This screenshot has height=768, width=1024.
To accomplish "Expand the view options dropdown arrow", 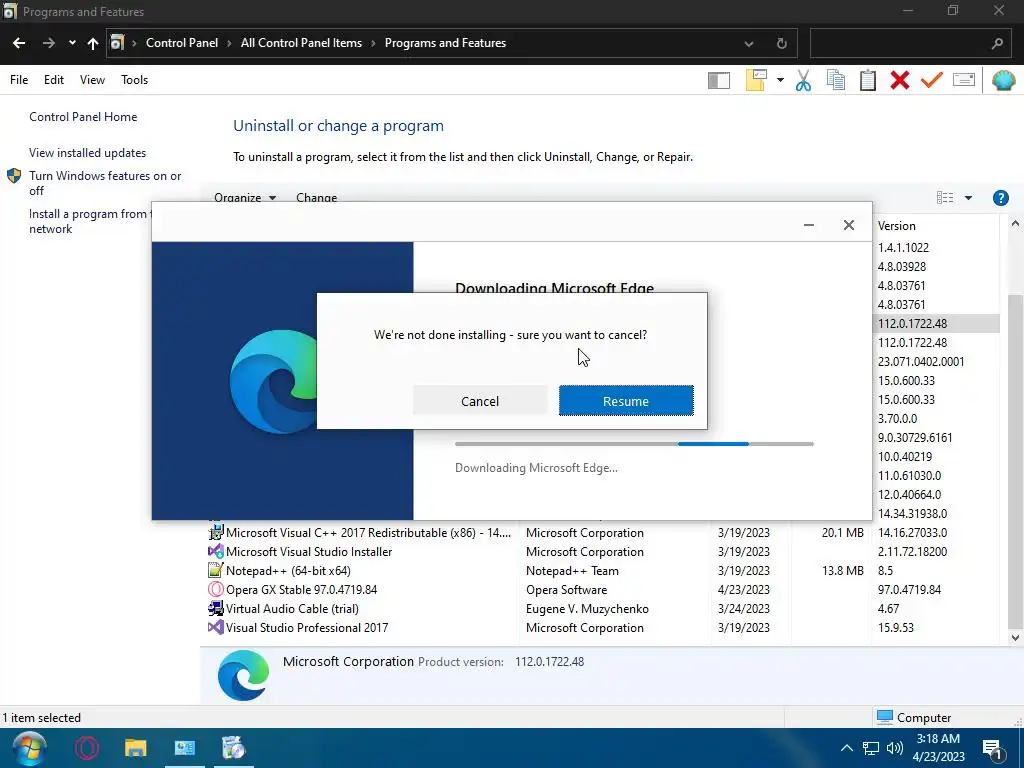I will click(x=968, y=198).
